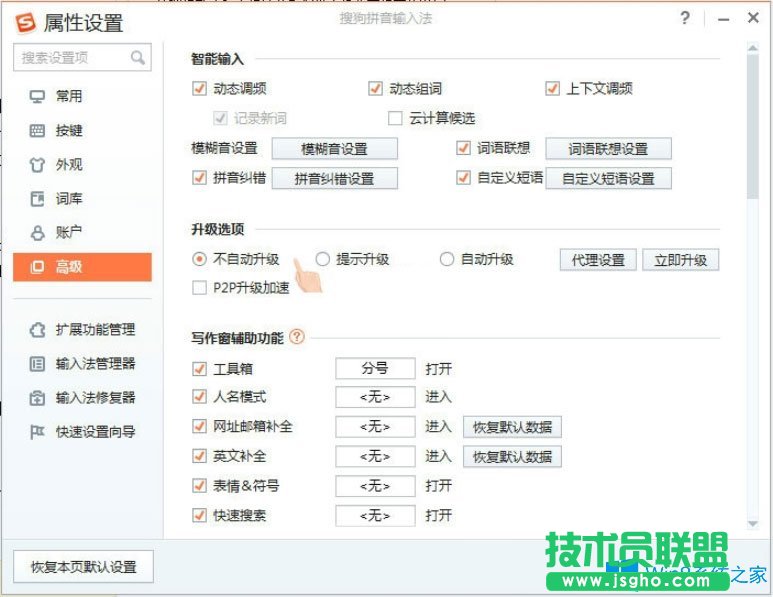Select the 高级 settings tab
Image resolution: width=773 pixels, height=597 pixels.
click(82, 267)
